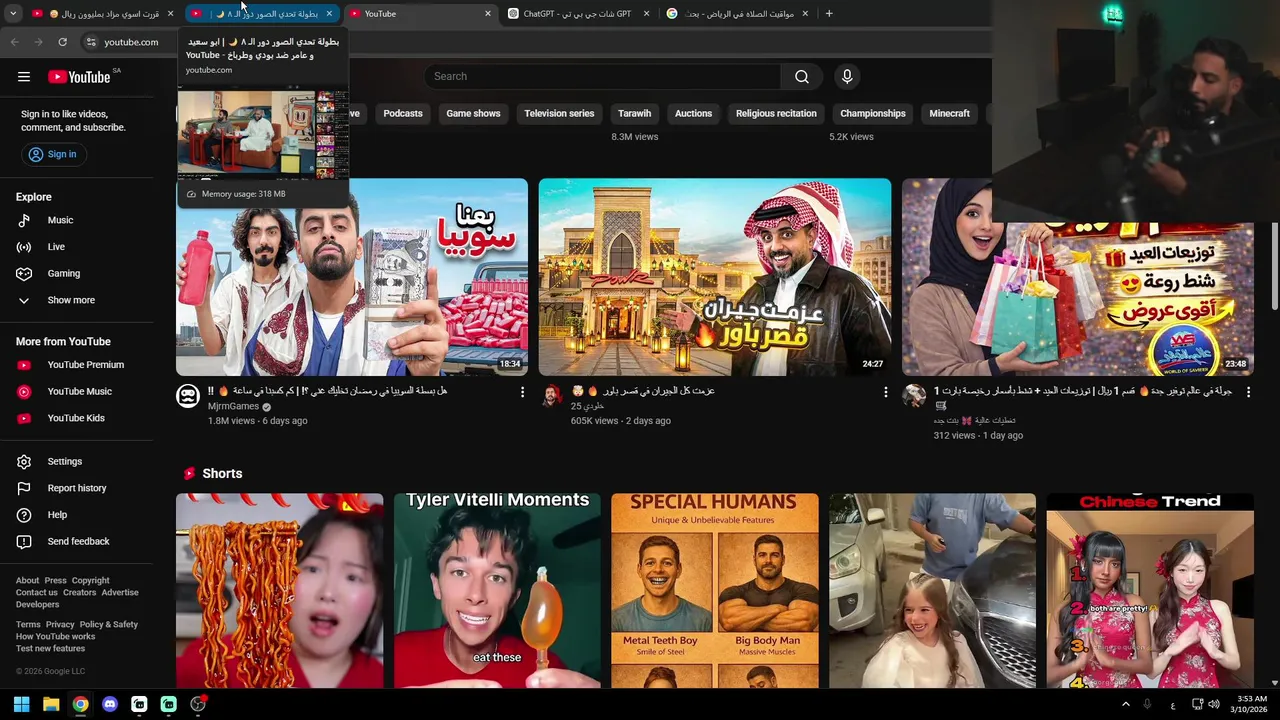Filter by the Game shows chip
This screenshot has width=1280, height=720.
(473, 114)
